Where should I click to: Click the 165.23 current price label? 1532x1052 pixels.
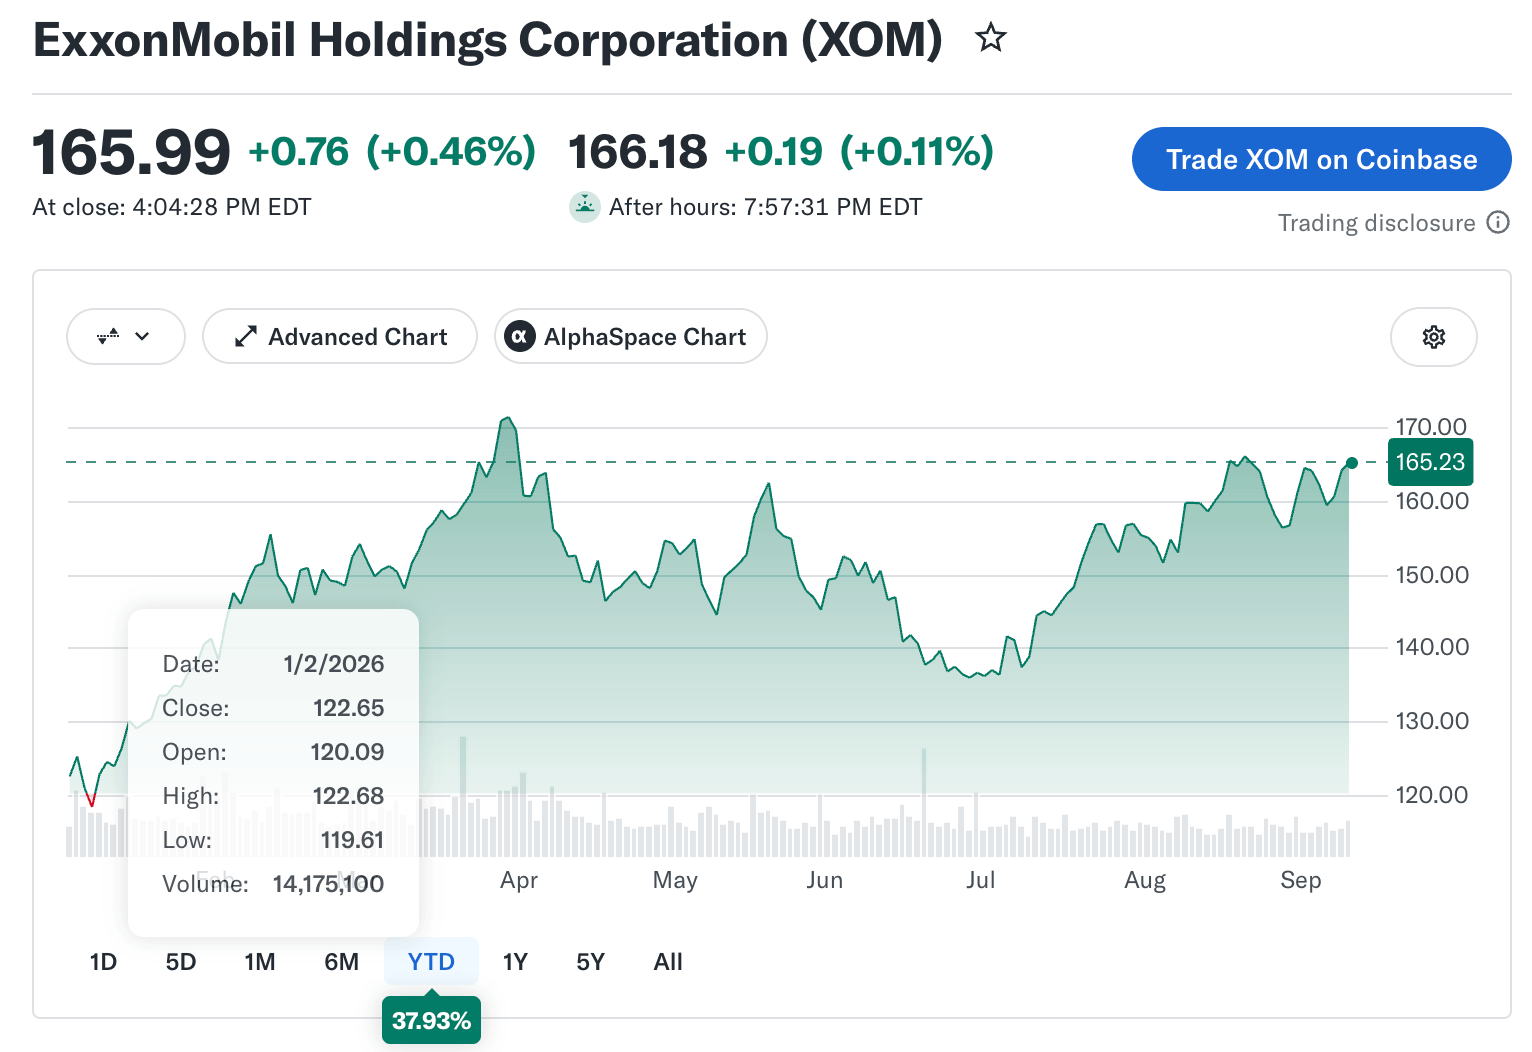[x=1430, y=462]
